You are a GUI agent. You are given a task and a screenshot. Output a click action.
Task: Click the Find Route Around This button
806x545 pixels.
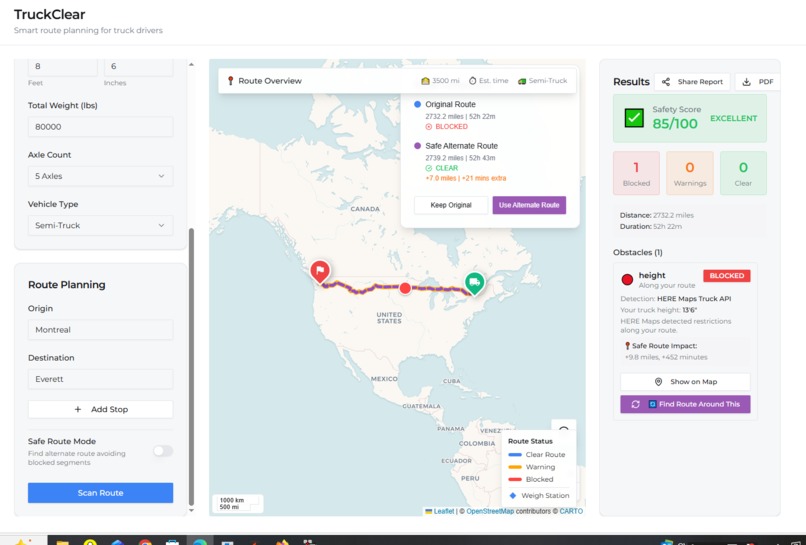click(685, 404)
